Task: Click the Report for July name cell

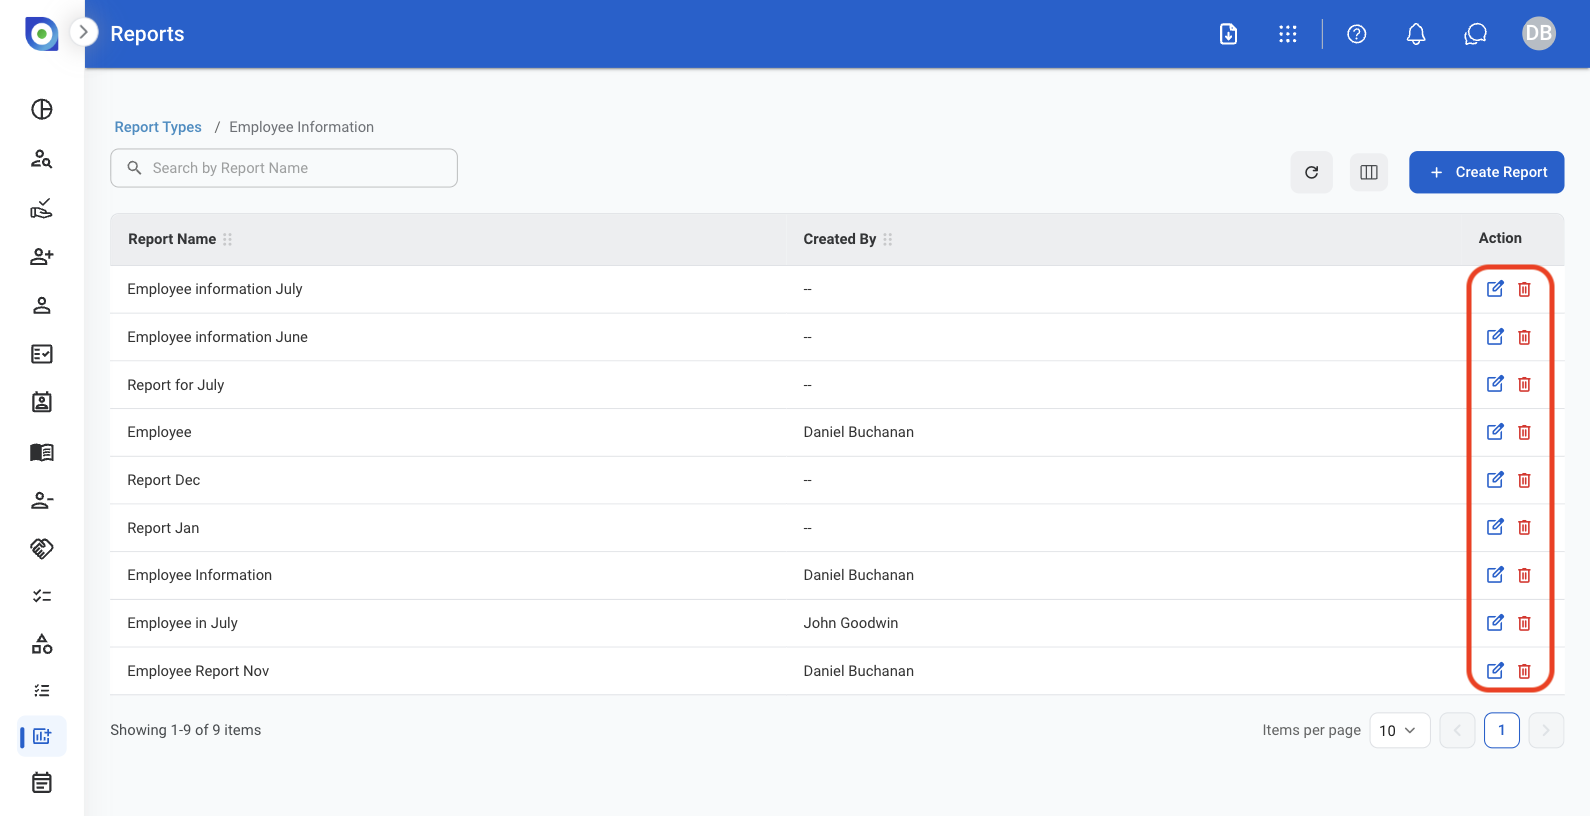Action: pos(175,385)
